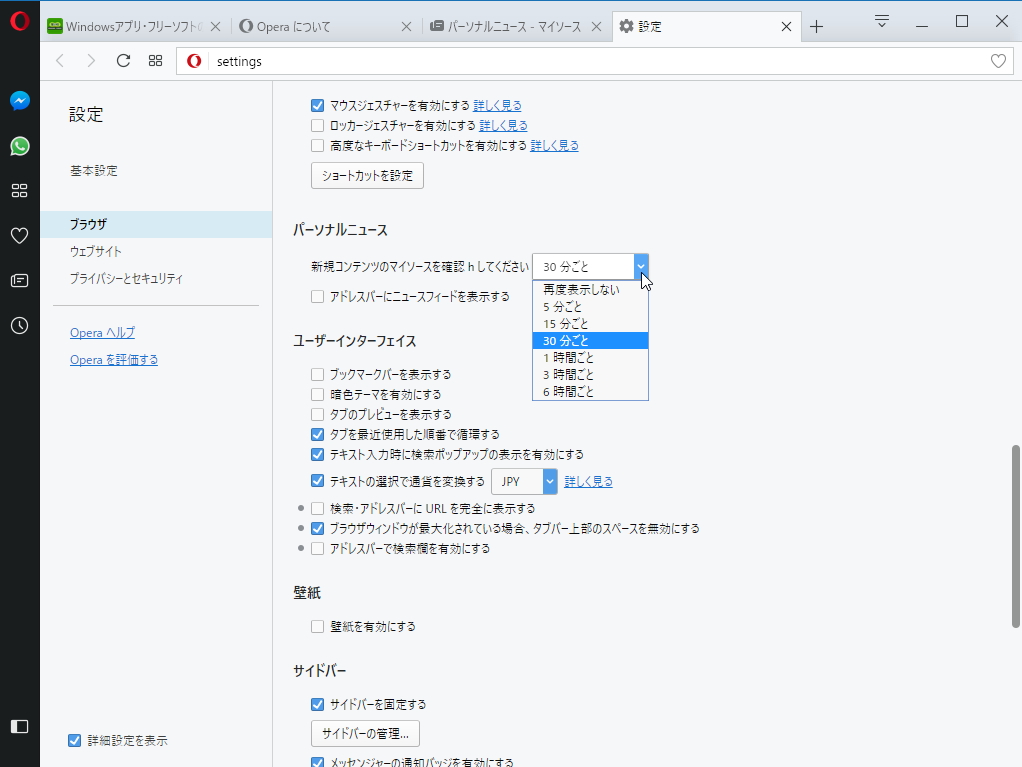Enable the dark theme checkbox
Viewport: 1022px width, 767px height.
coord(317,395)
